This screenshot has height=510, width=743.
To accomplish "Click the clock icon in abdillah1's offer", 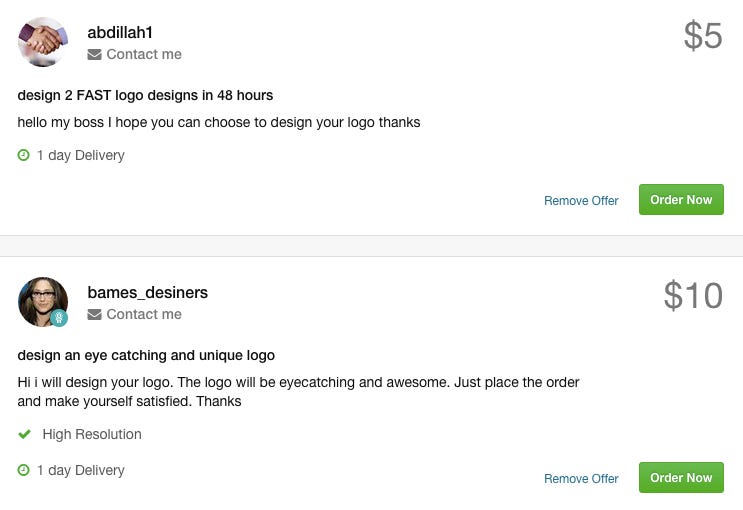I will point(23,155).
